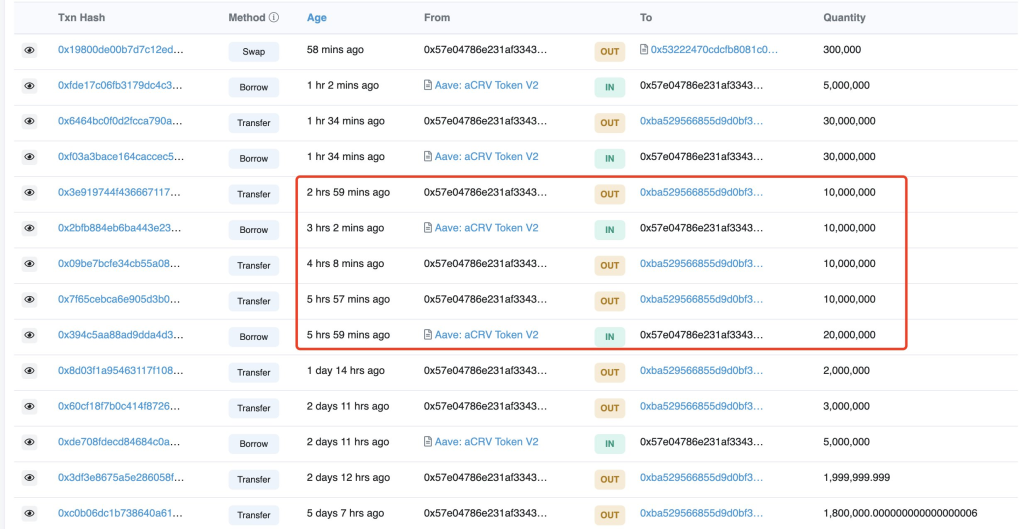The width and height of the screenshot is (1024, 529).
Task: Open 0xba529566855d9d0bf3 in 4 hrs 8 mins row
Action: pos(701,264)
